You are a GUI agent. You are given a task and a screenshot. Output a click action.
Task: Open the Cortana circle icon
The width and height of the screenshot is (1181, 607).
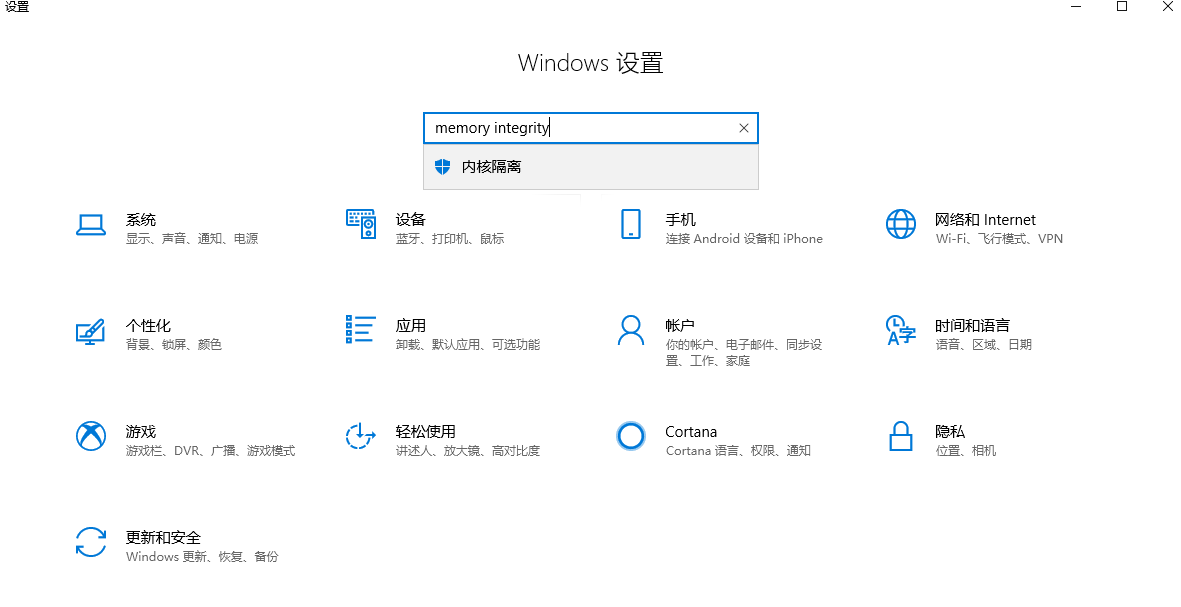pos(630,436)
